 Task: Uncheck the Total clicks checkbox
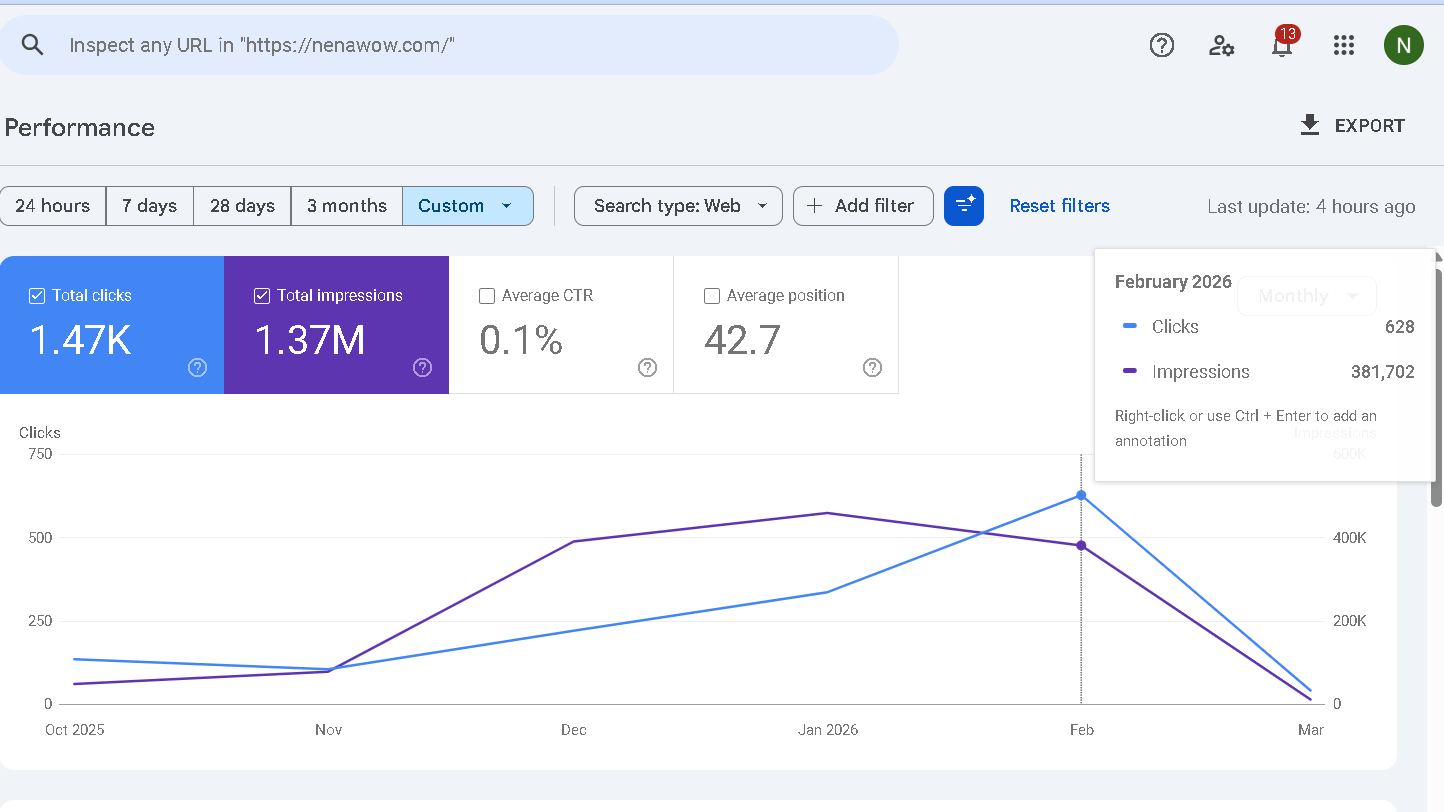[x=37, y=296]
